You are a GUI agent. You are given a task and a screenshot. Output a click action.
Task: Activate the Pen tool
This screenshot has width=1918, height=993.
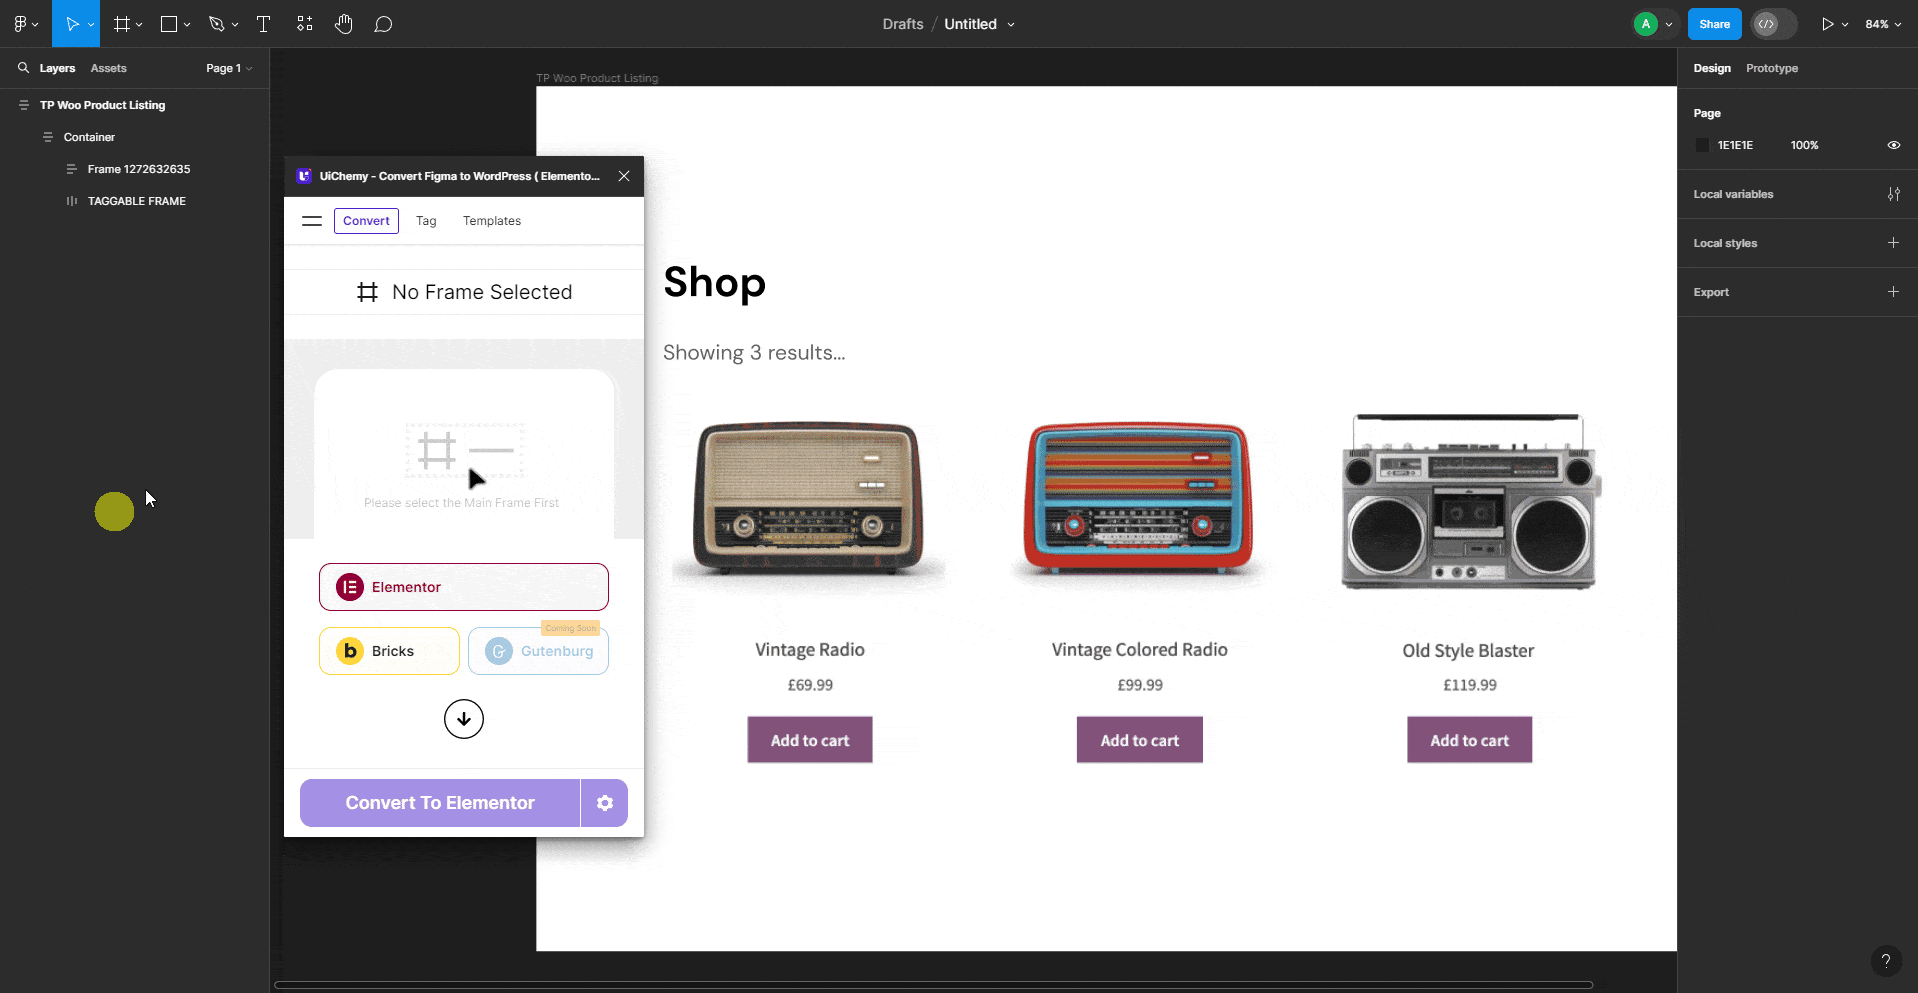click(x=218, y=23)
